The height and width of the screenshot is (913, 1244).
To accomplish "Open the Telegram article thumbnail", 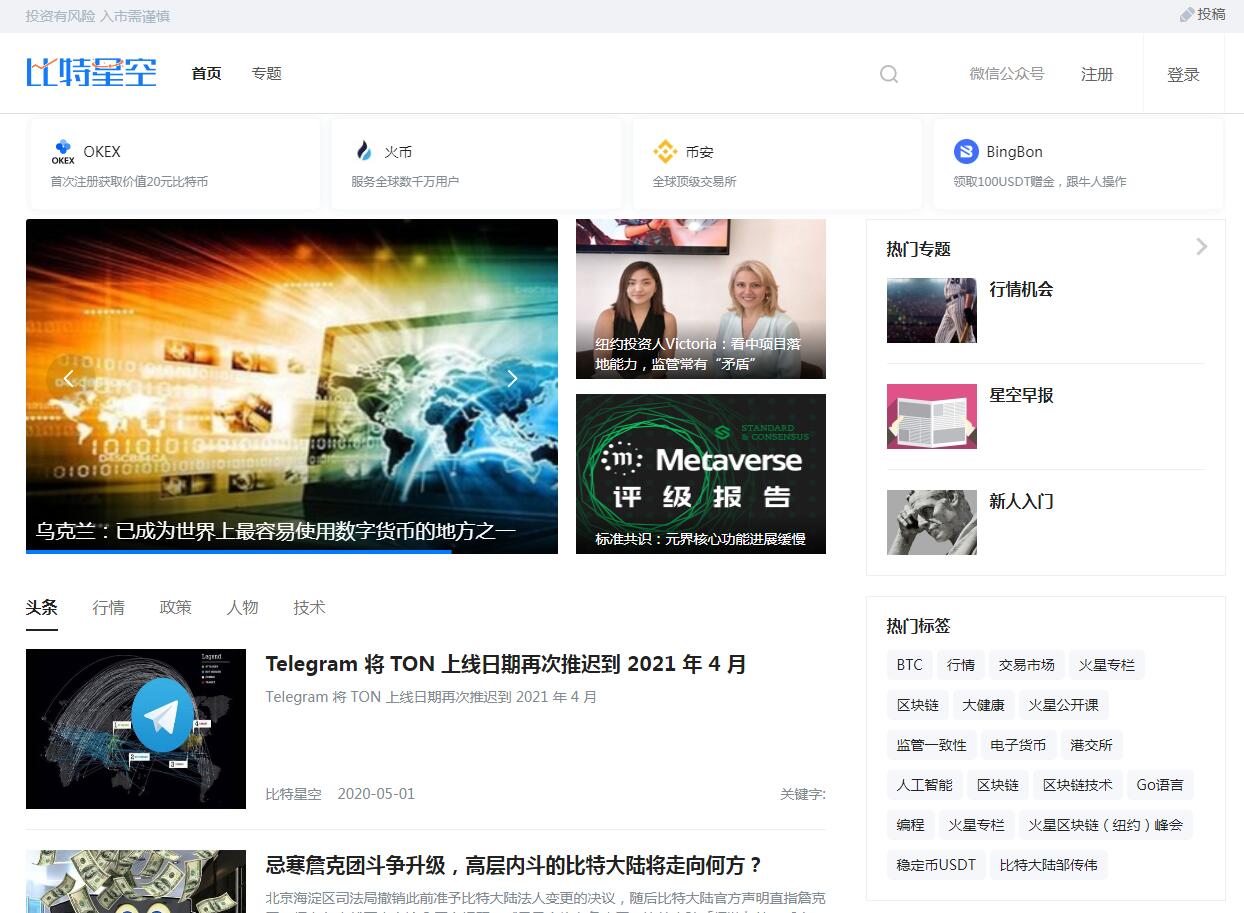I will [136, 729].
